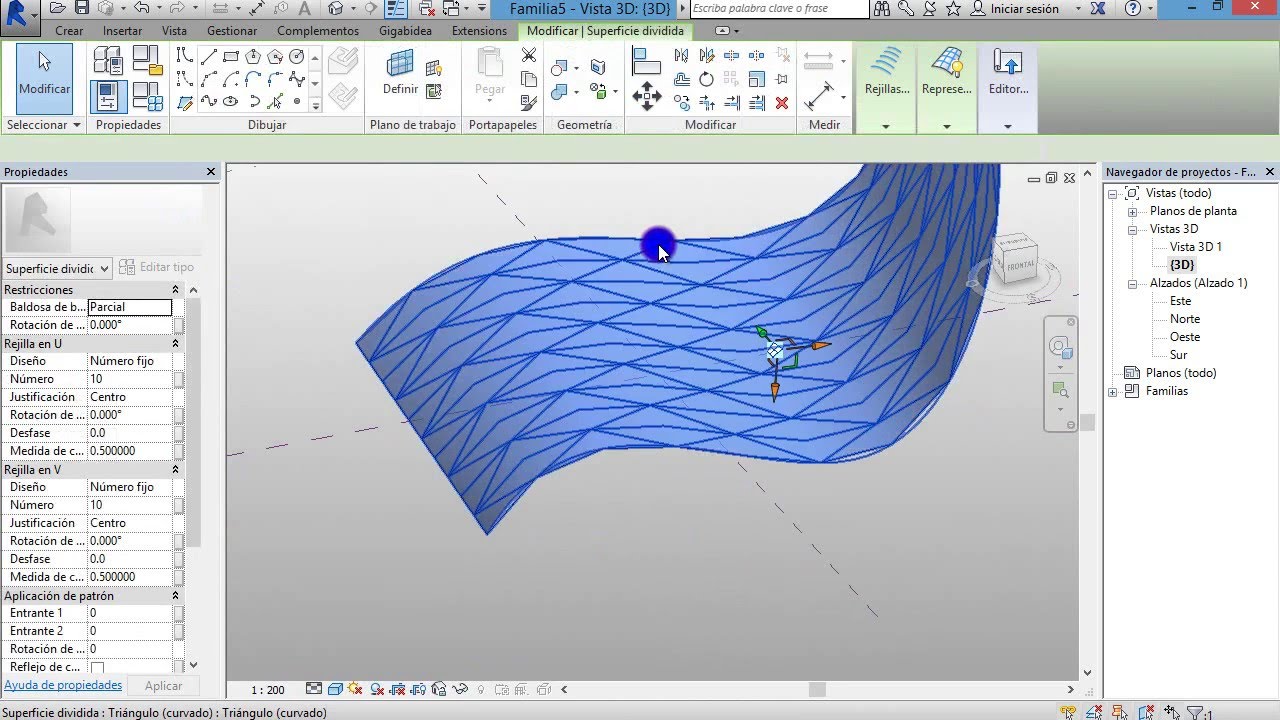Collapse the Rejilla en V section

175,469
